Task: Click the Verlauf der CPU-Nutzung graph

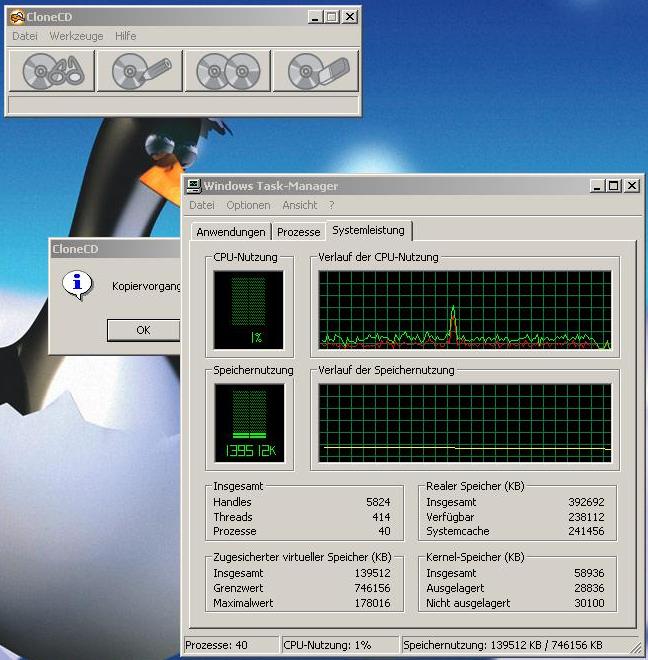Action: [465, 310]
